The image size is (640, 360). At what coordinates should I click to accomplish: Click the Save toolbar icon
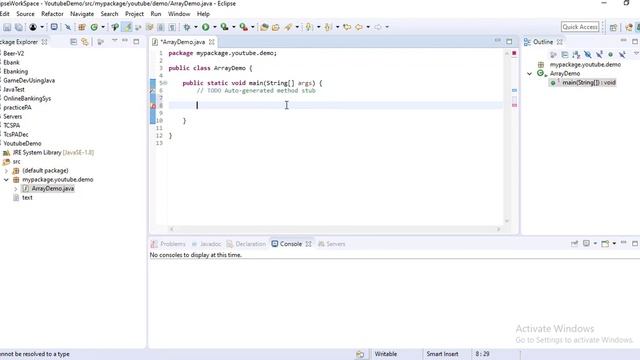coord(7,27)
